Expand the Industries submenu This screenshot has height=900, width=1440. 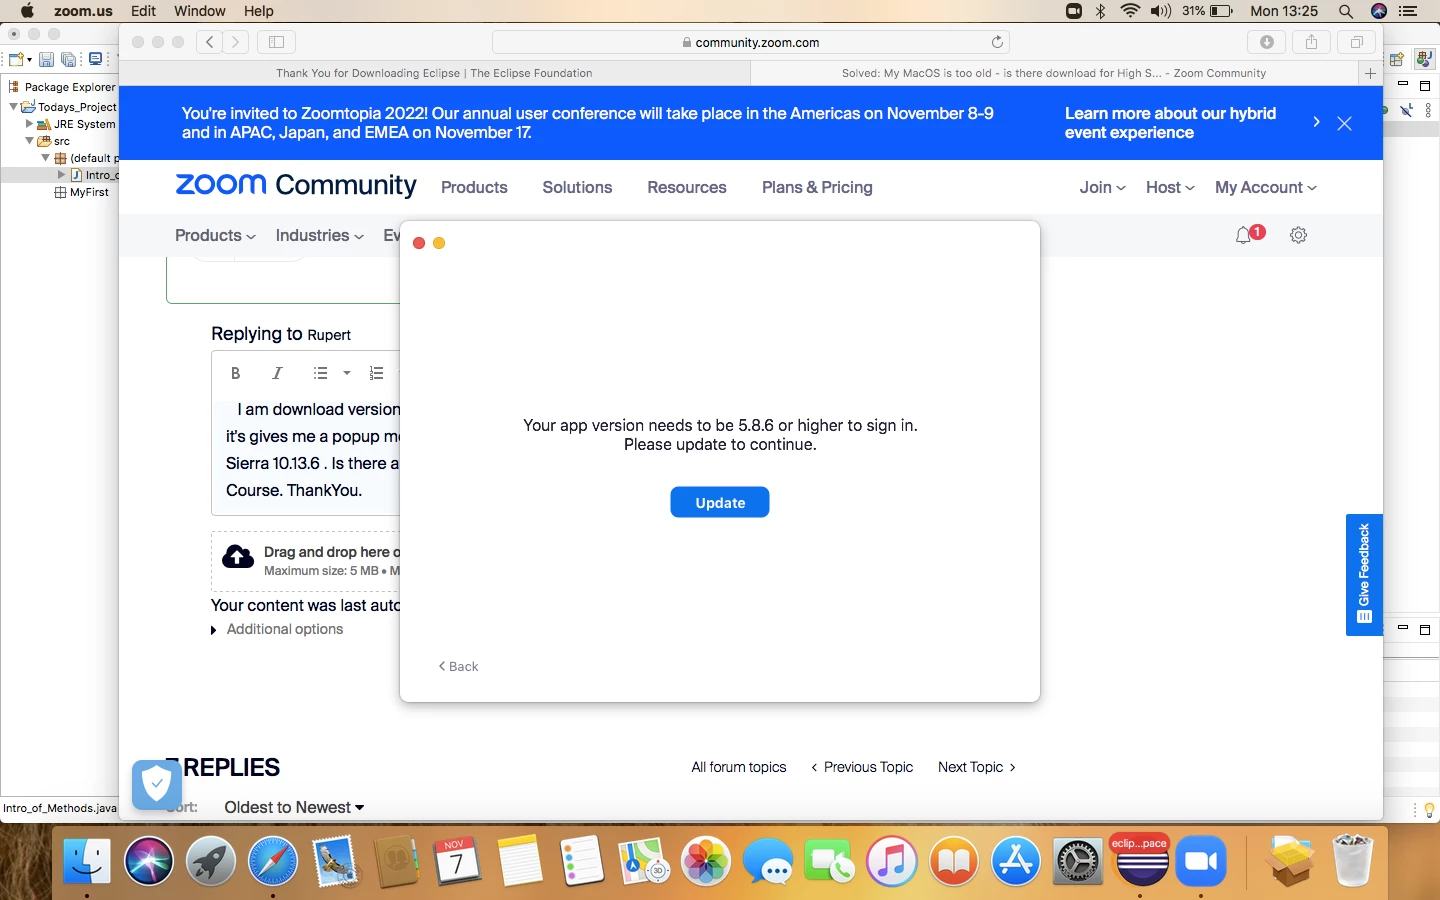click(x=319, y=235)
